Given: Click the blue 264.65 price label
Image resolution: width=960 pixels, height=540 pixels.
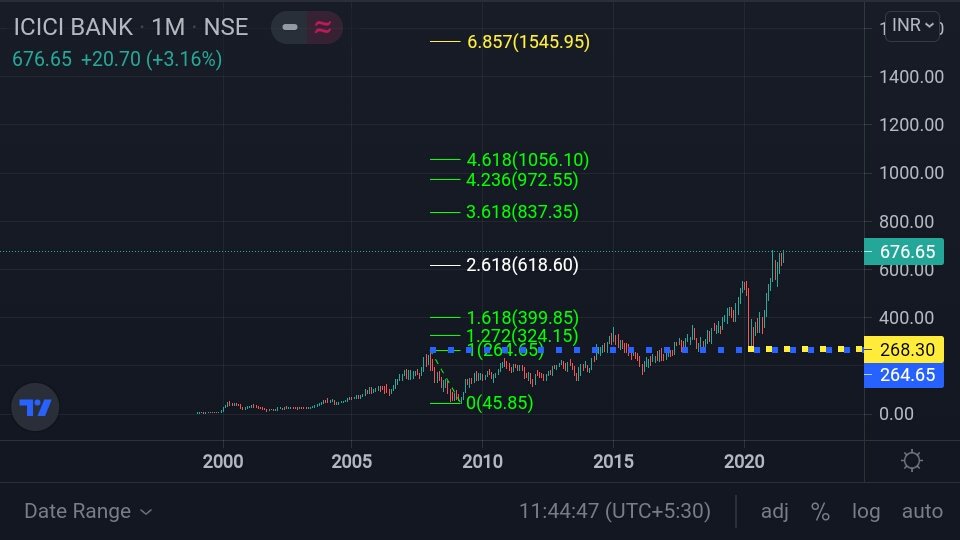Looking at the screenshot, I should pos(904,375).
